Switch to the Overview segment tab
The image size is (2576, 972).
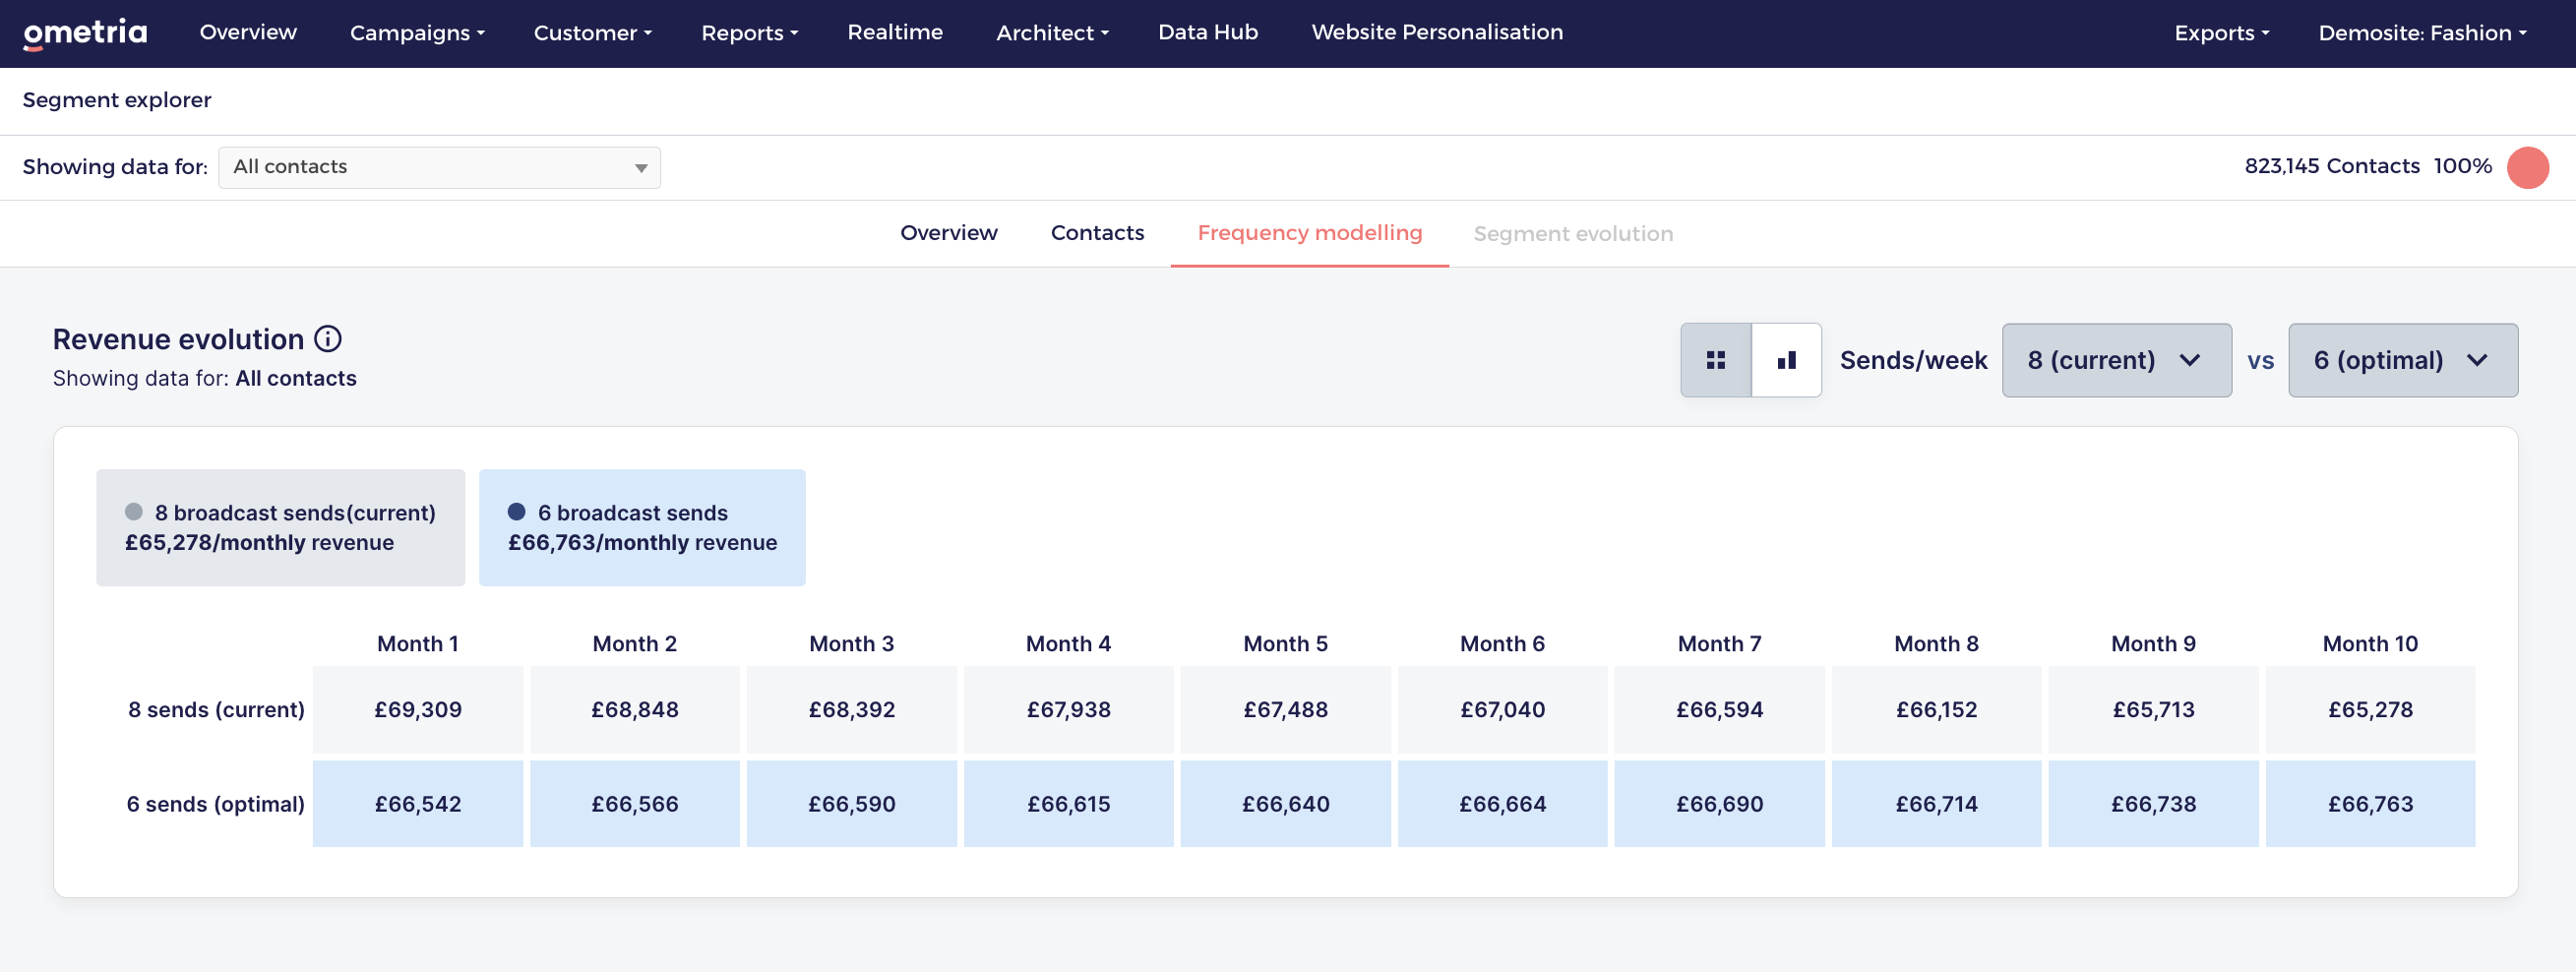coord(948,233)
